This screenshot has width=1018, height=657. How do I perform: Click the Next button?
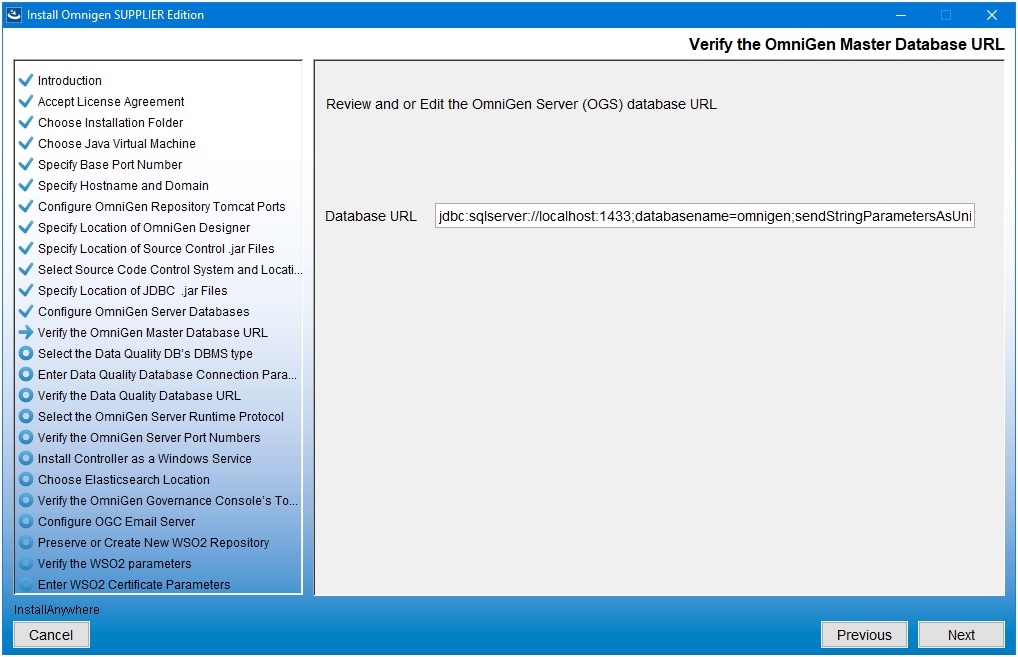click(x=961, y=635)
